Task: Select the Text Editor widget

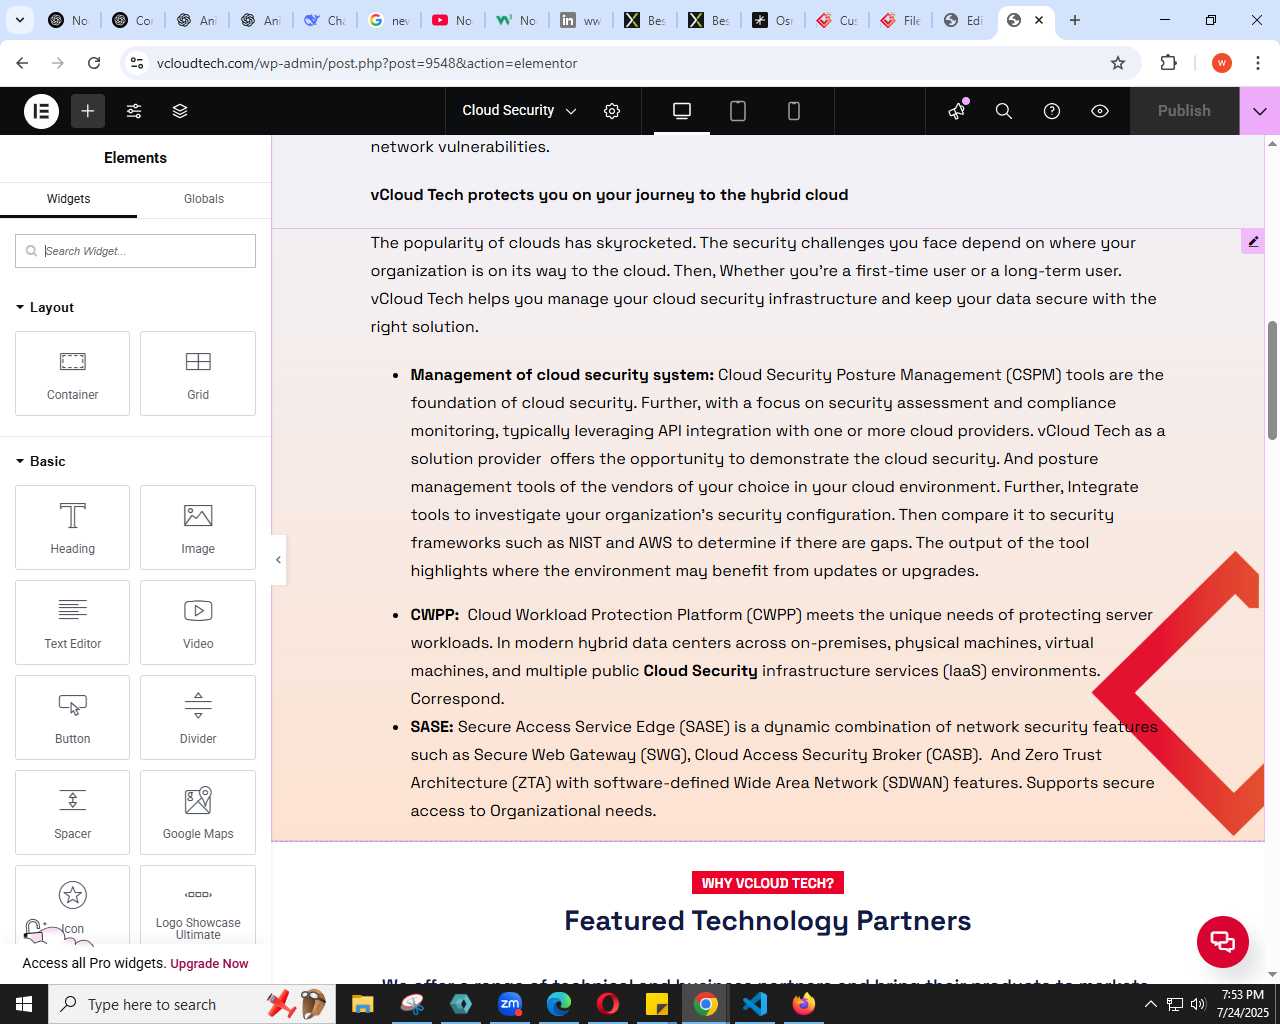Action: tap(72, 622)
